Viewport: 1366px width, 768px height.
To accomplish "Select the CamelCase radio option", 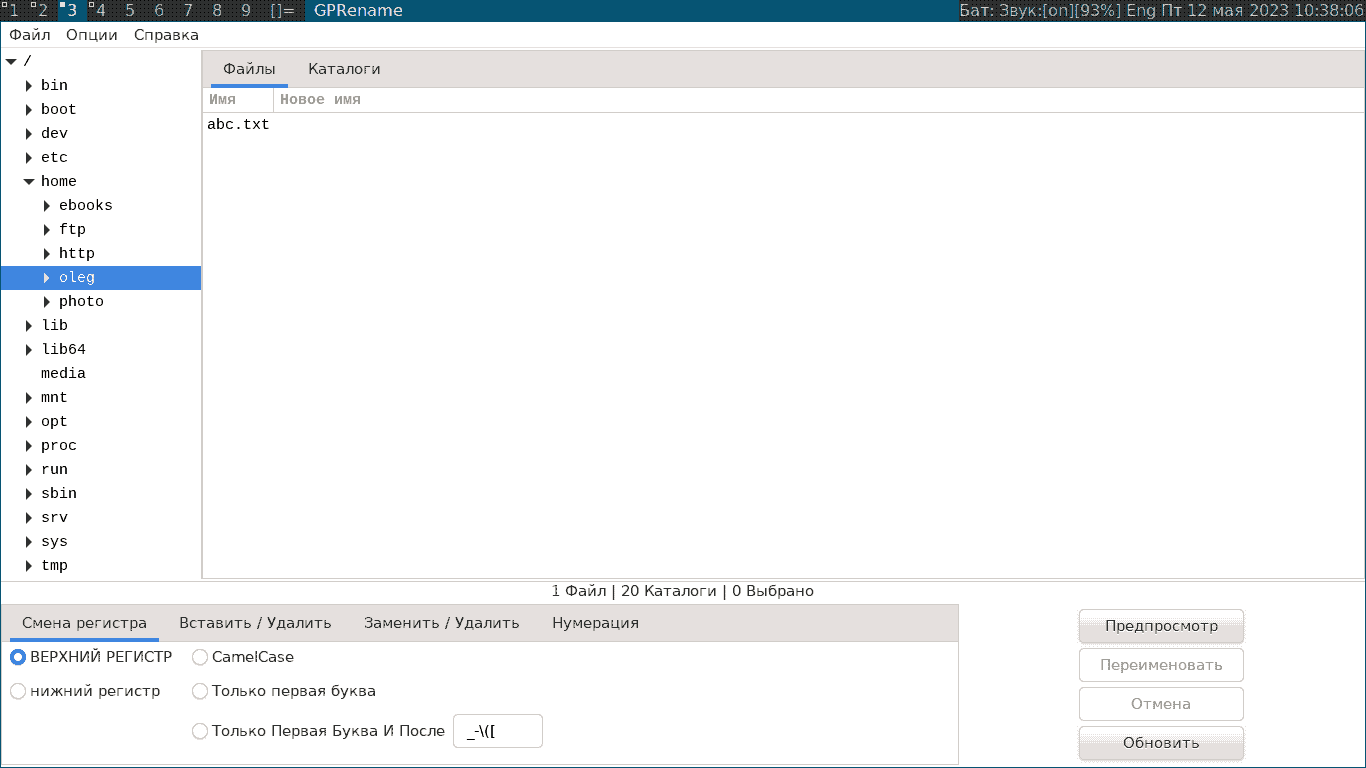I will (x=200, y=657).
